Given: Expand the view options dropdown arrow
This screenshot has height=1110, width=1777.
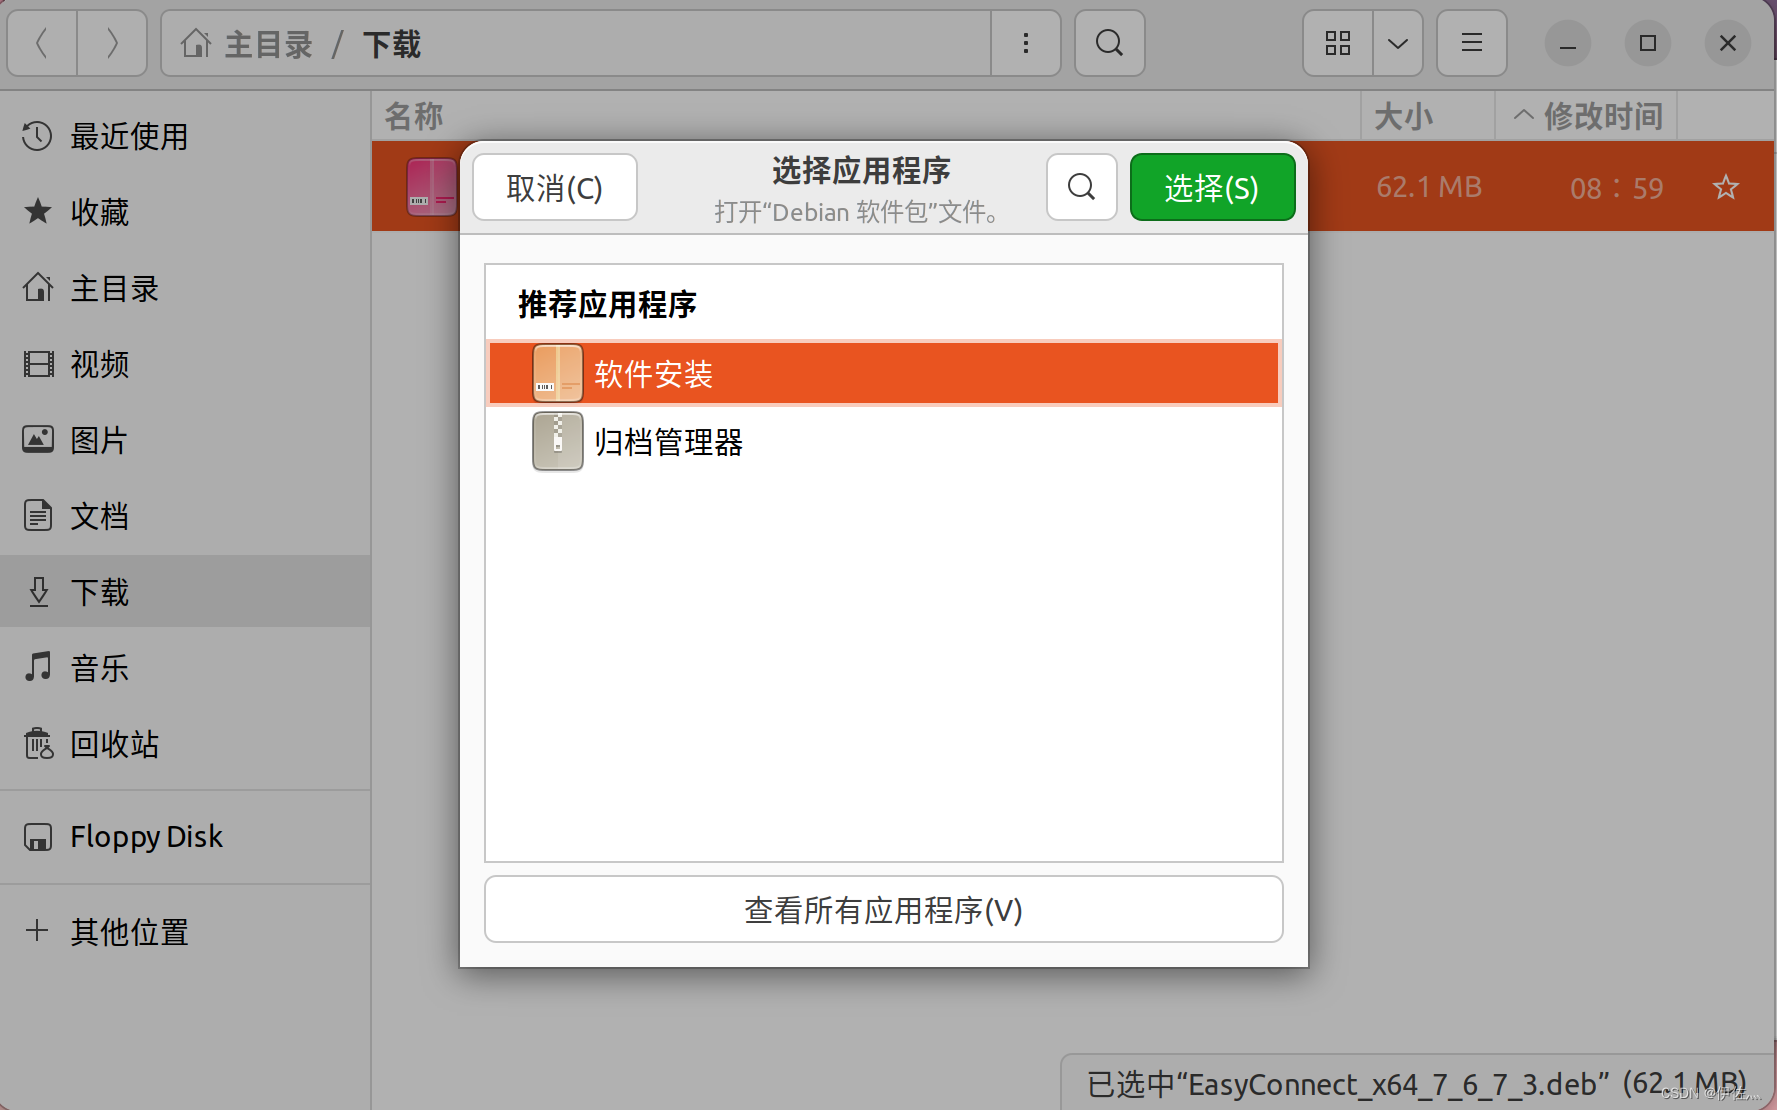Looking at the screenshot, I should (1398, 43).
